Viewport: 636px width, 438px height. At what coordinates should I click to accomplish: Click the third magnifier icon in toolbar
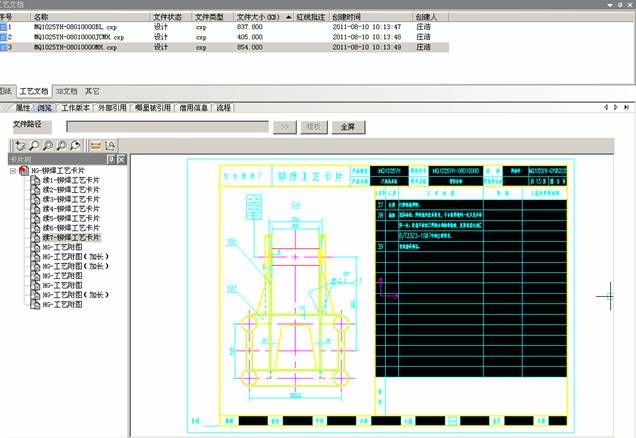(60, 145)
